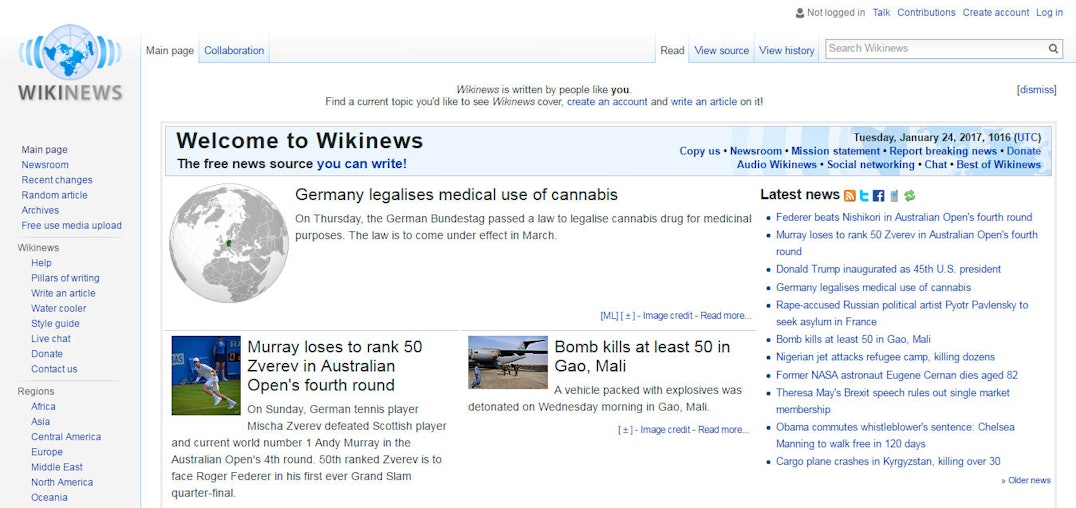Open Federer beats Nishikori in Latest news
1076x508 pixels.
pos(904,217)
